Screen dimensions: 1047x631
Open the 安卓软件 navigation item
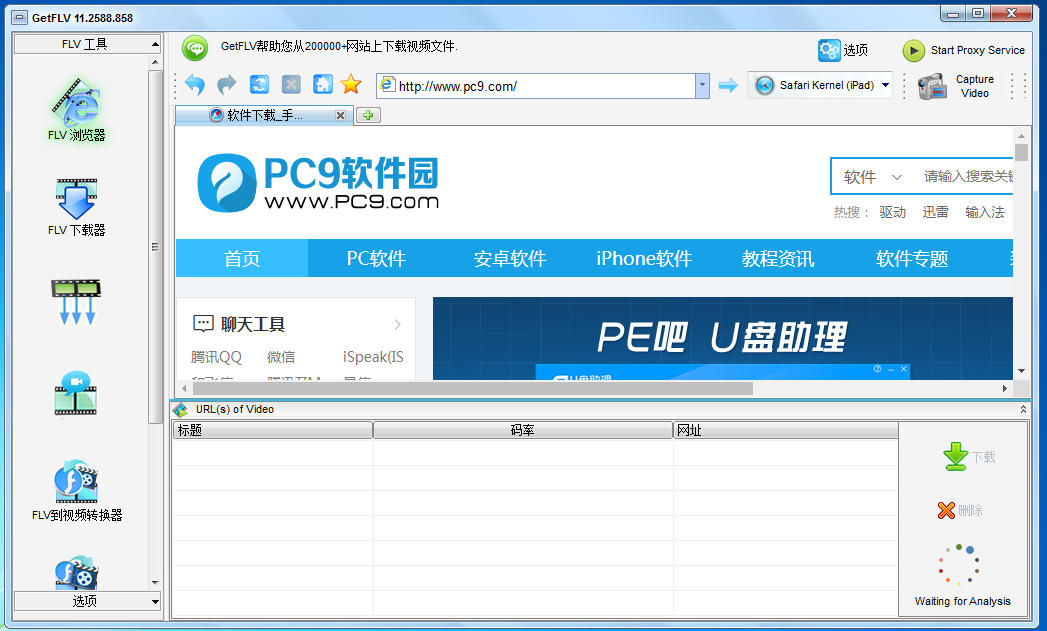pyautogui.click(x=509, y=258)
